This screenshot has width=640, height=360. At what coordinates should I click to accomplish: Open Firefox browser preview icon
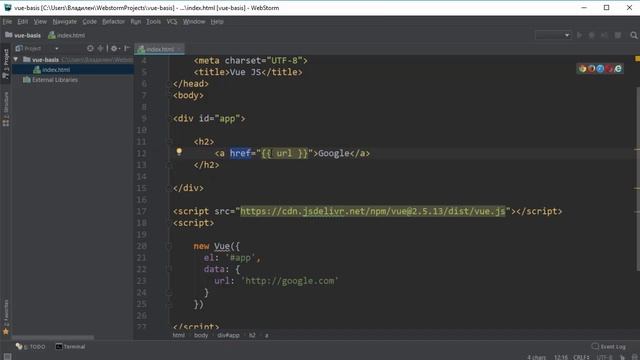[591, 69]
